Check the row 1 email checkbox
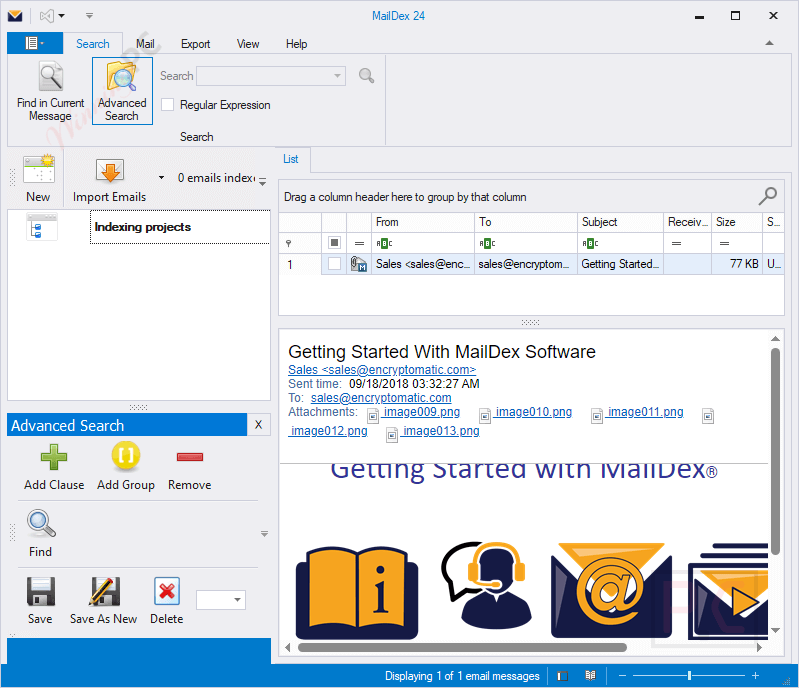 pyautogui.click(x=334, y=264)
